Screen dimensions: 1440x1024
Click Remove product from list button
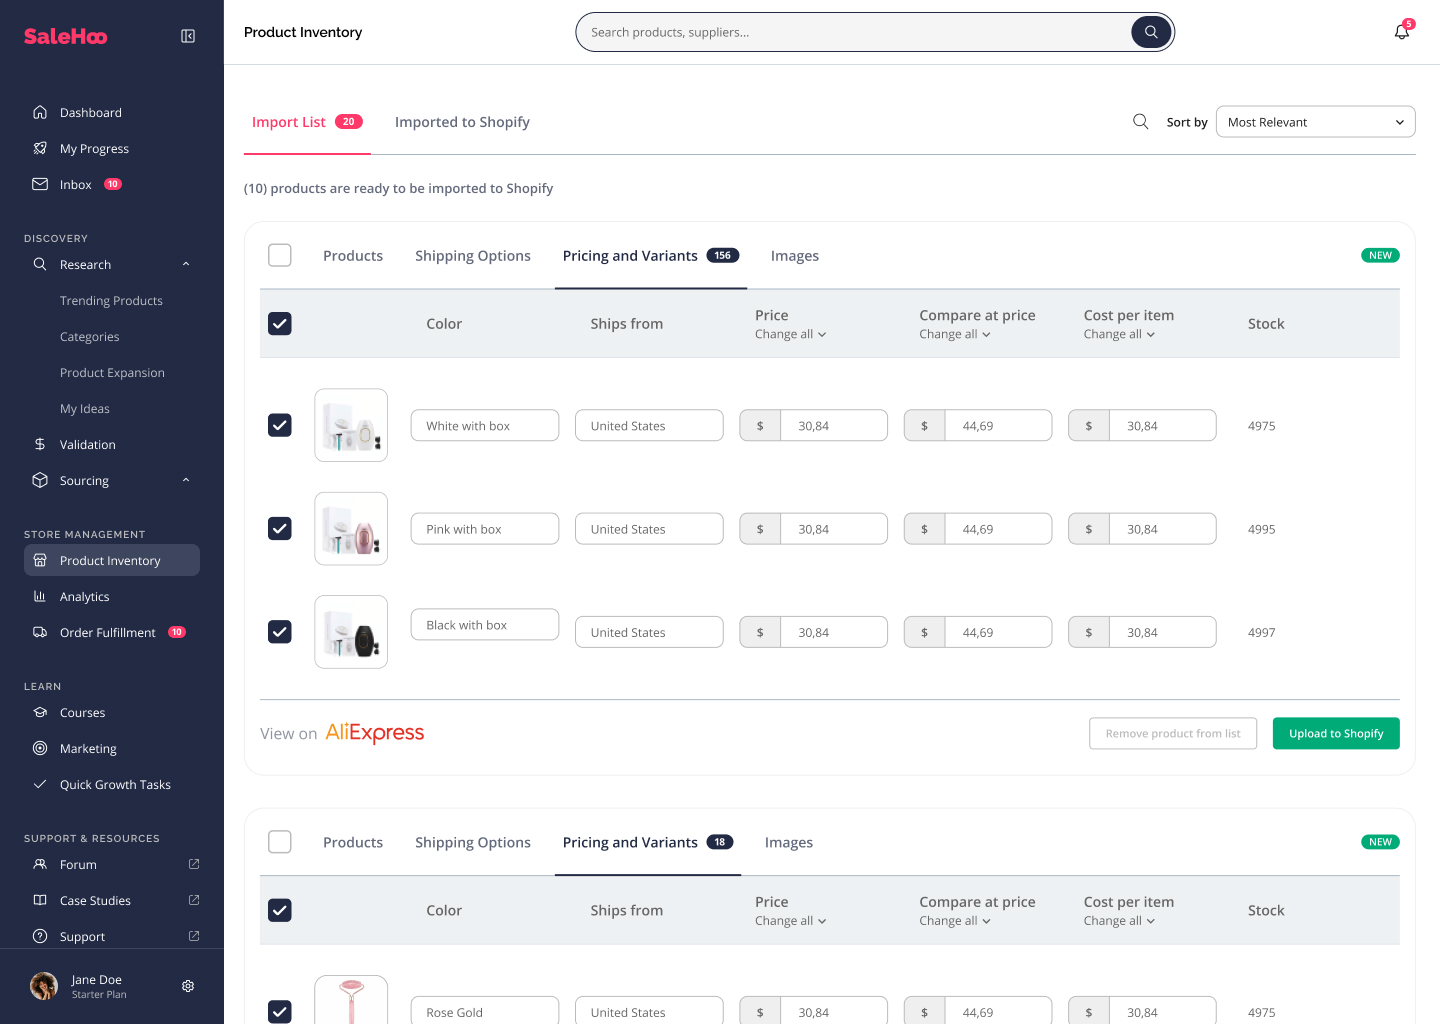click(1173, 733)
